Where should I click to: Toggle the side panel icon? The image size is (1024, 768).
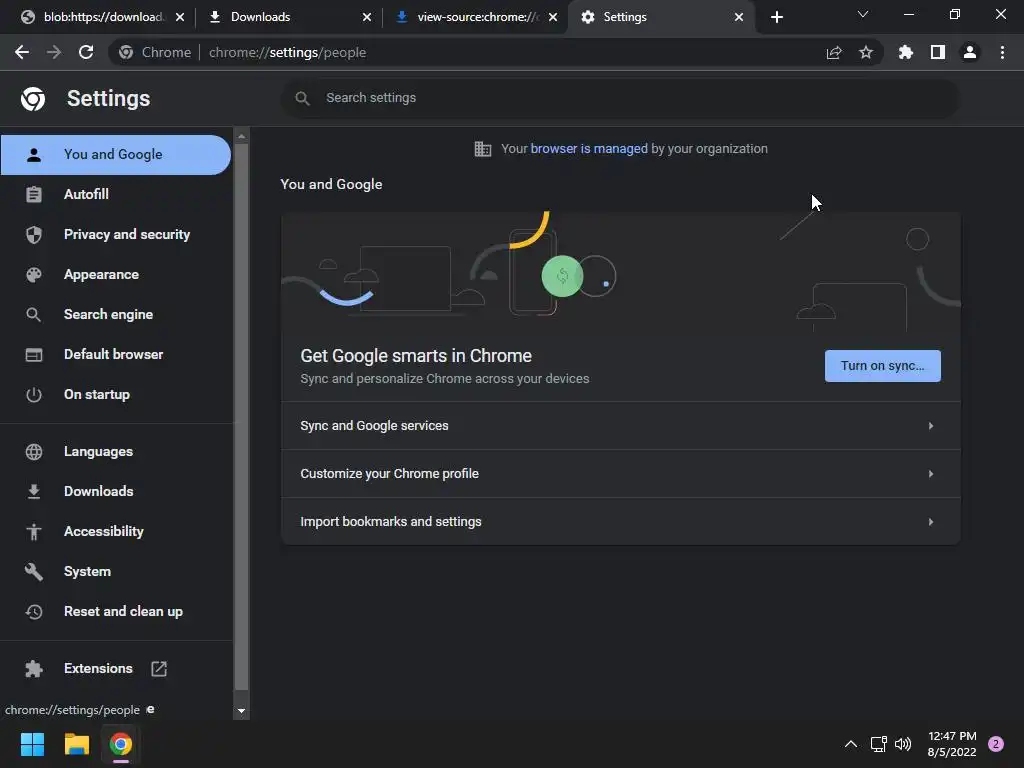(x=938, y=52)
